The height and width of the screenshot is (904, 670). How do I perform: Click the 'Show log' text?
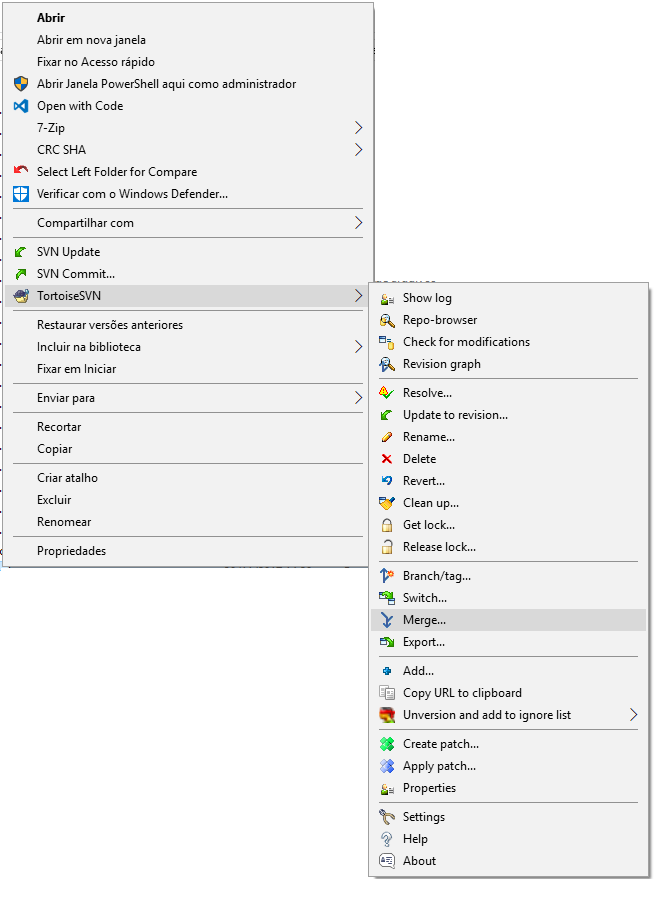tap(427, 299)
